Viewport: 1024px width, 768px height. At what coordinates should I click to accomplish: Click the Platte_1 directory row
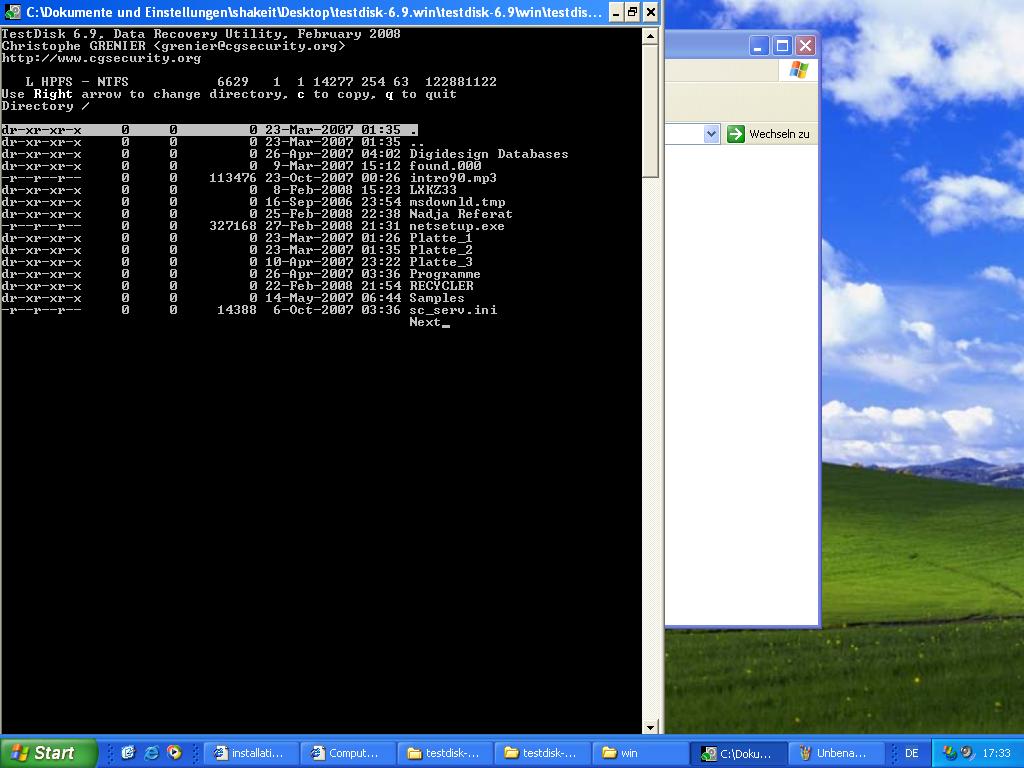pos(237,238)
